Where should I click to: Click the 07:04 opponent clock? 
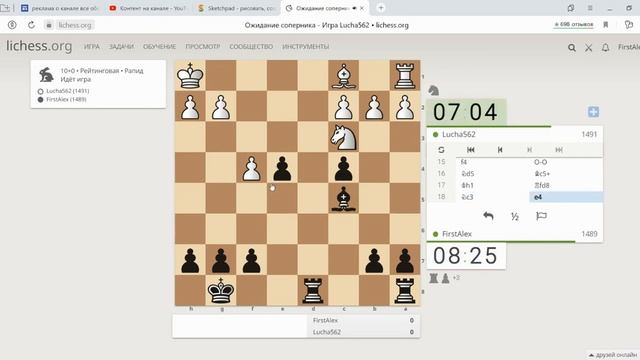pyautogui.click(x=466, y=112)
